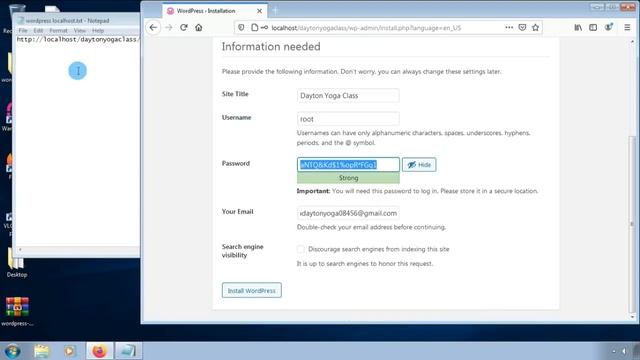Open the Notepad File menu
The height and width of the screenshot is (360, 640).
coord(23,31)
